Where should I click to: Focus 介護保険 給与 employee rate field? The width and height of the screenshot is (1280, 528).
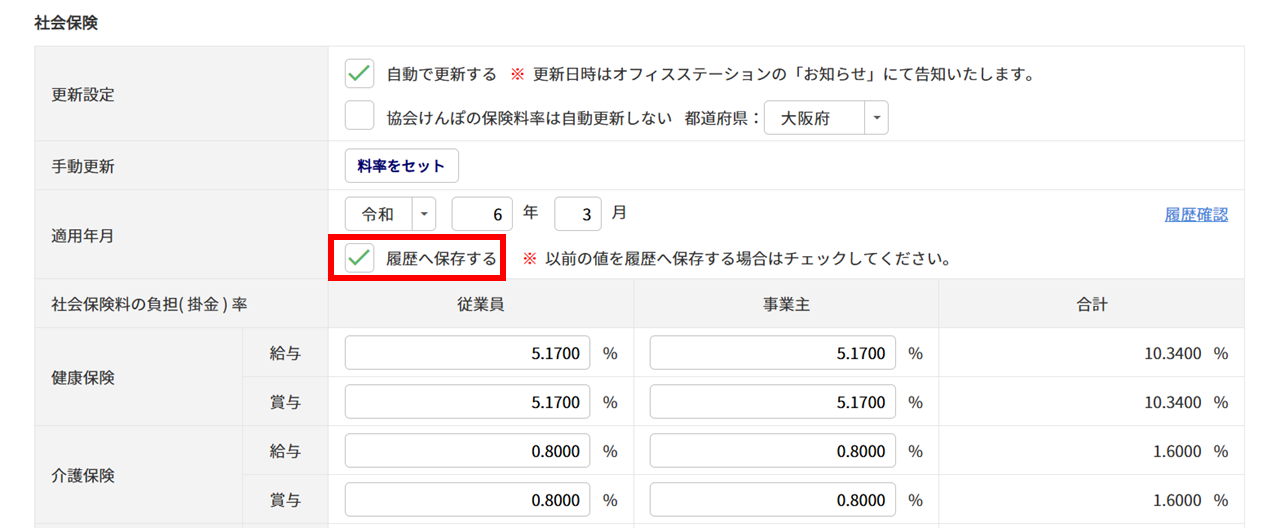(467, 451)
